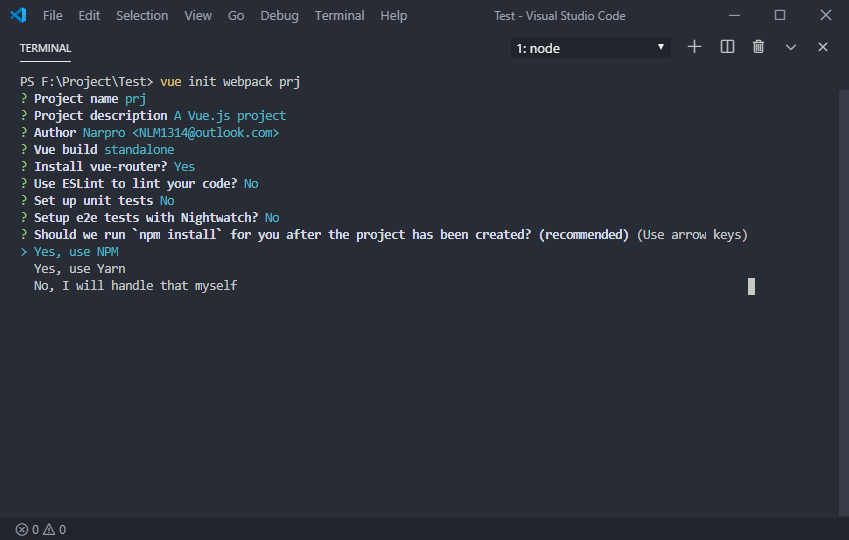The image size is (849, 540).
Task: Close the VS Code window
Action: click(x=826, y=15)
